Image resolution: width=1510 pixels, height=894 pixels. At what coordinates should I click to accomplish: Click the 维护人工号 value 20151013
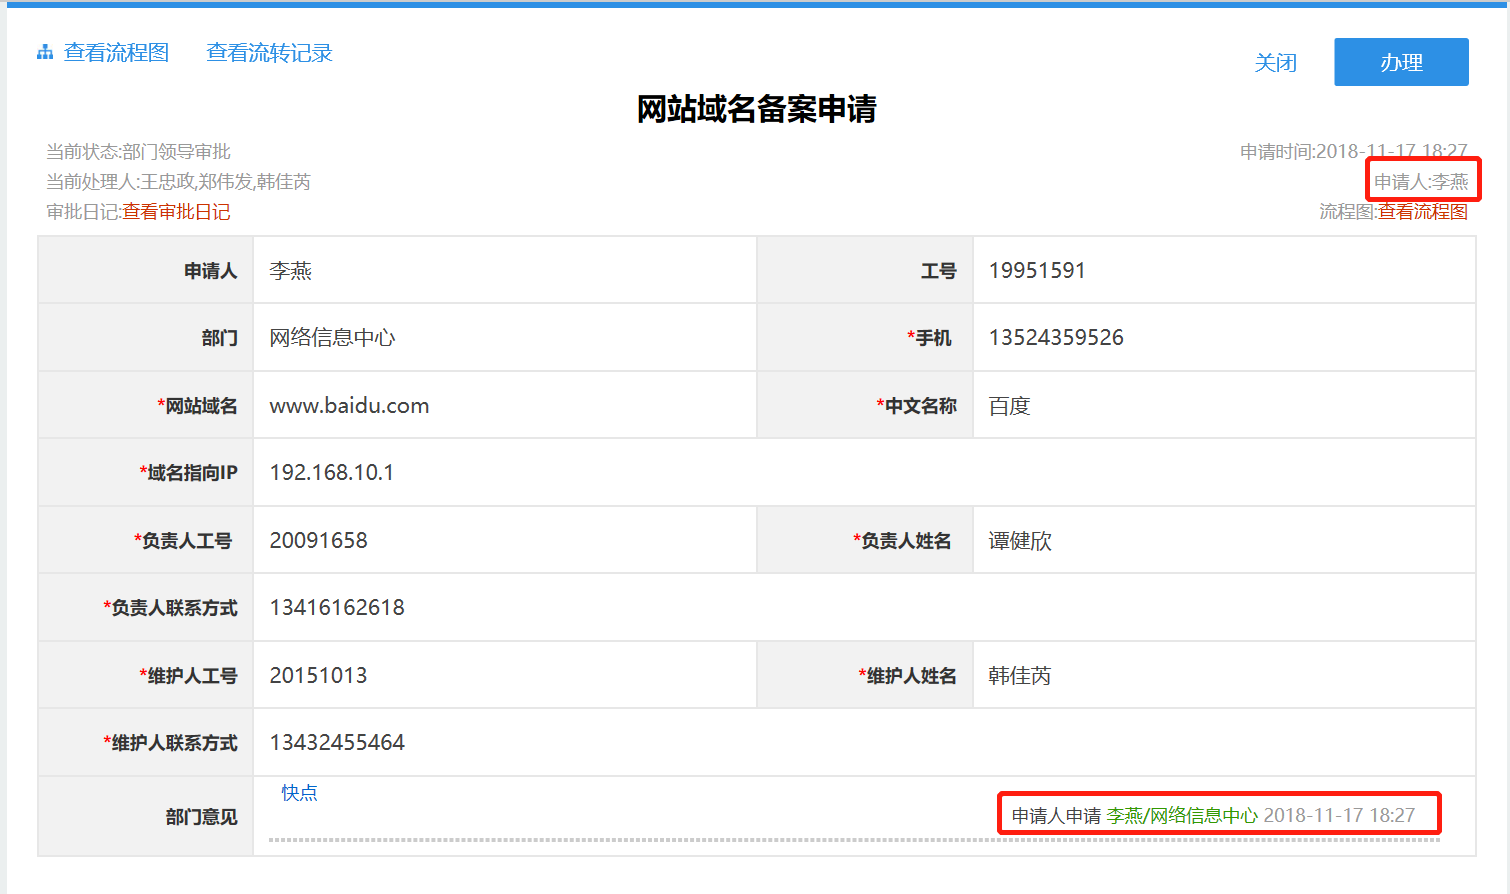[318, 676]
